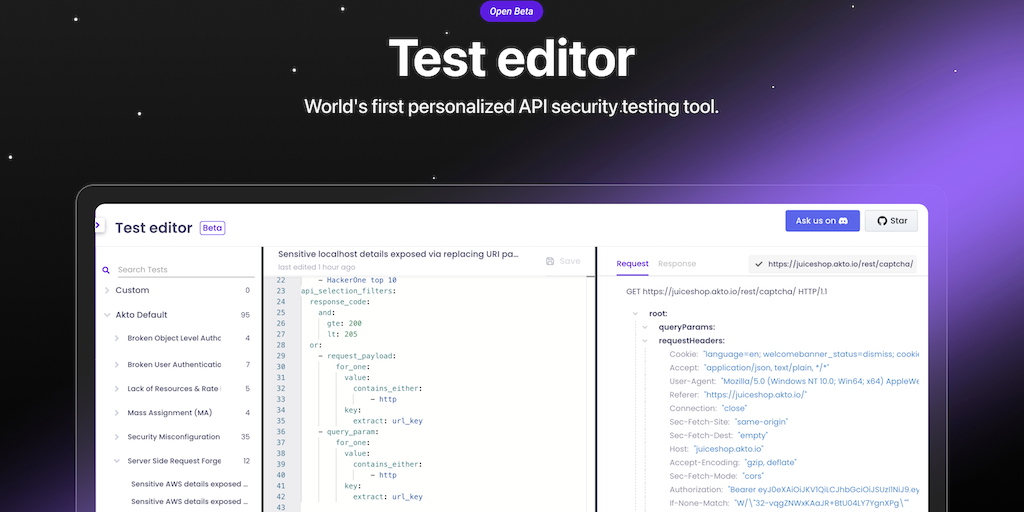This screenshot has height=512, width=1024.
Task: Expand Broken User Authentication group
Action: (x=117, y=364)
